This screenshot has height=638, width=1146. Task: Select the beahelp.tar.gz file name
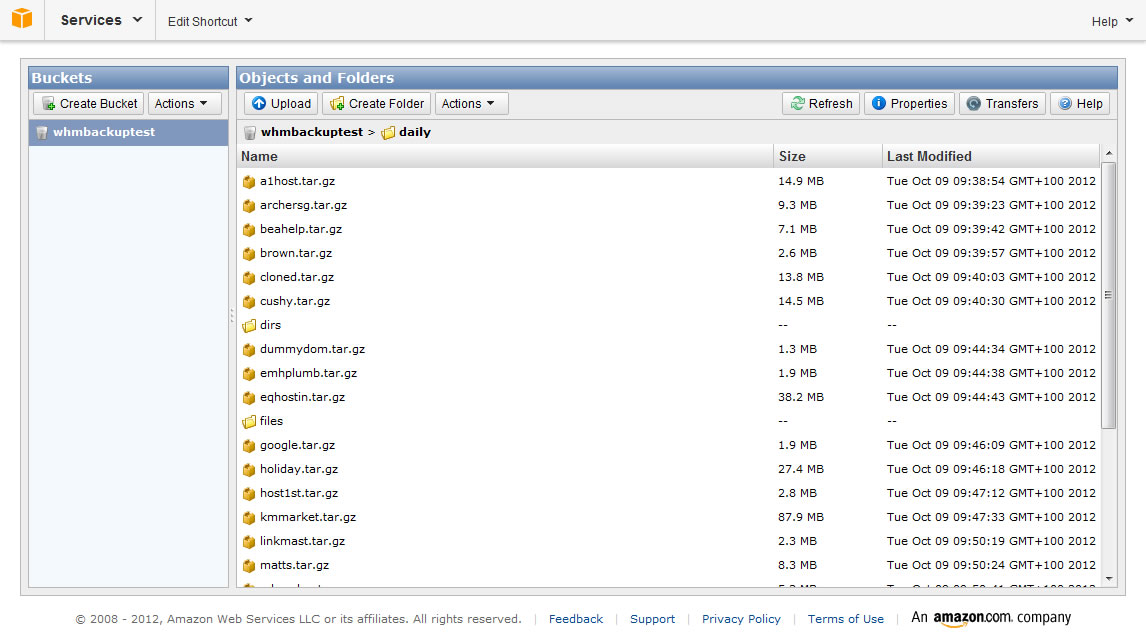(301, 229)
